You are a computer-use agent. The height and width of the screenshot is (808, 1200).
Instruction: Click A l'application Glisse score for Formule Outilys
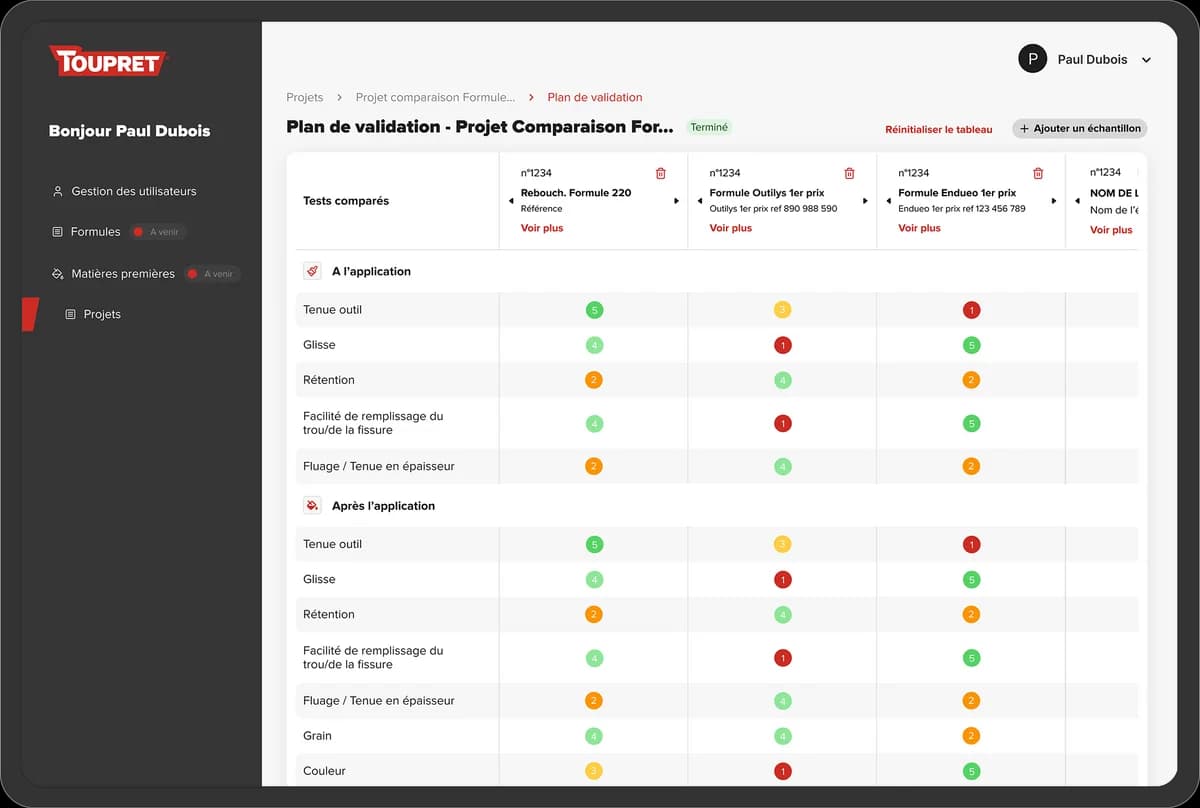point(783,345)
